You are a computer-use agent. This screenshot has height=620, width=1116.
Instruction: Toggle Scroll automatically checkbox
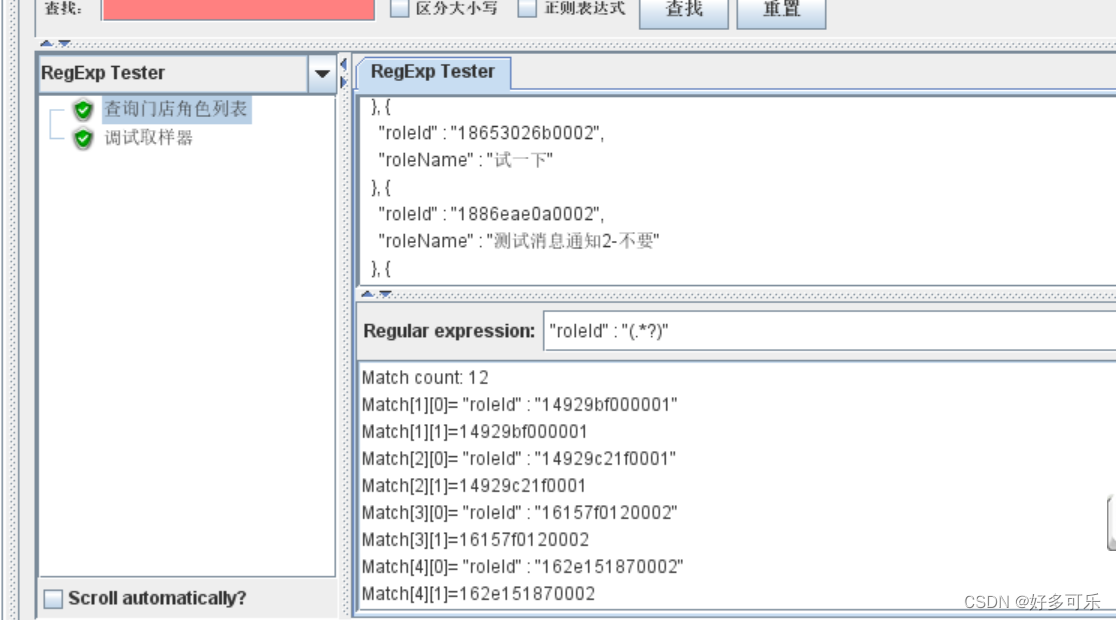click(53, 599)
